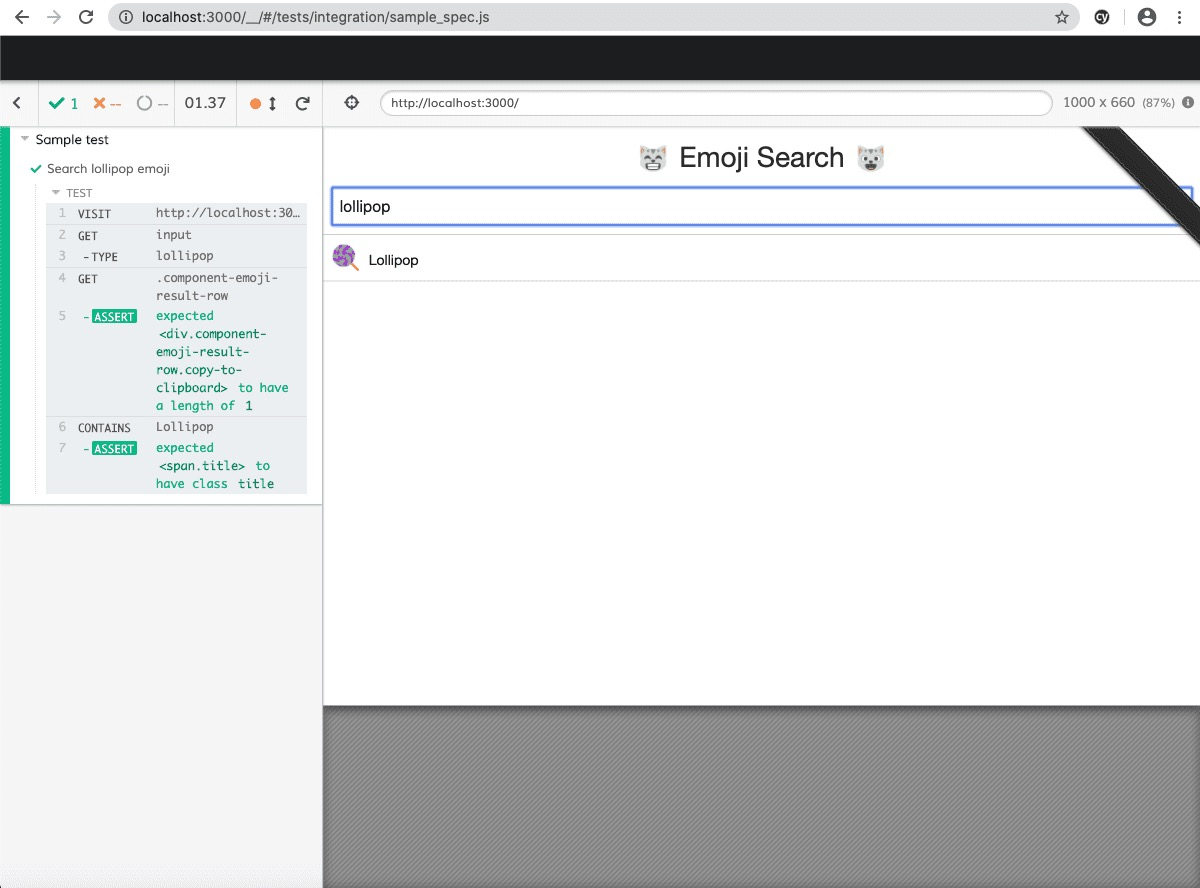Click the pending tests circle indicator
This screenshot has width=1200, height=888.
coord(152,103)
